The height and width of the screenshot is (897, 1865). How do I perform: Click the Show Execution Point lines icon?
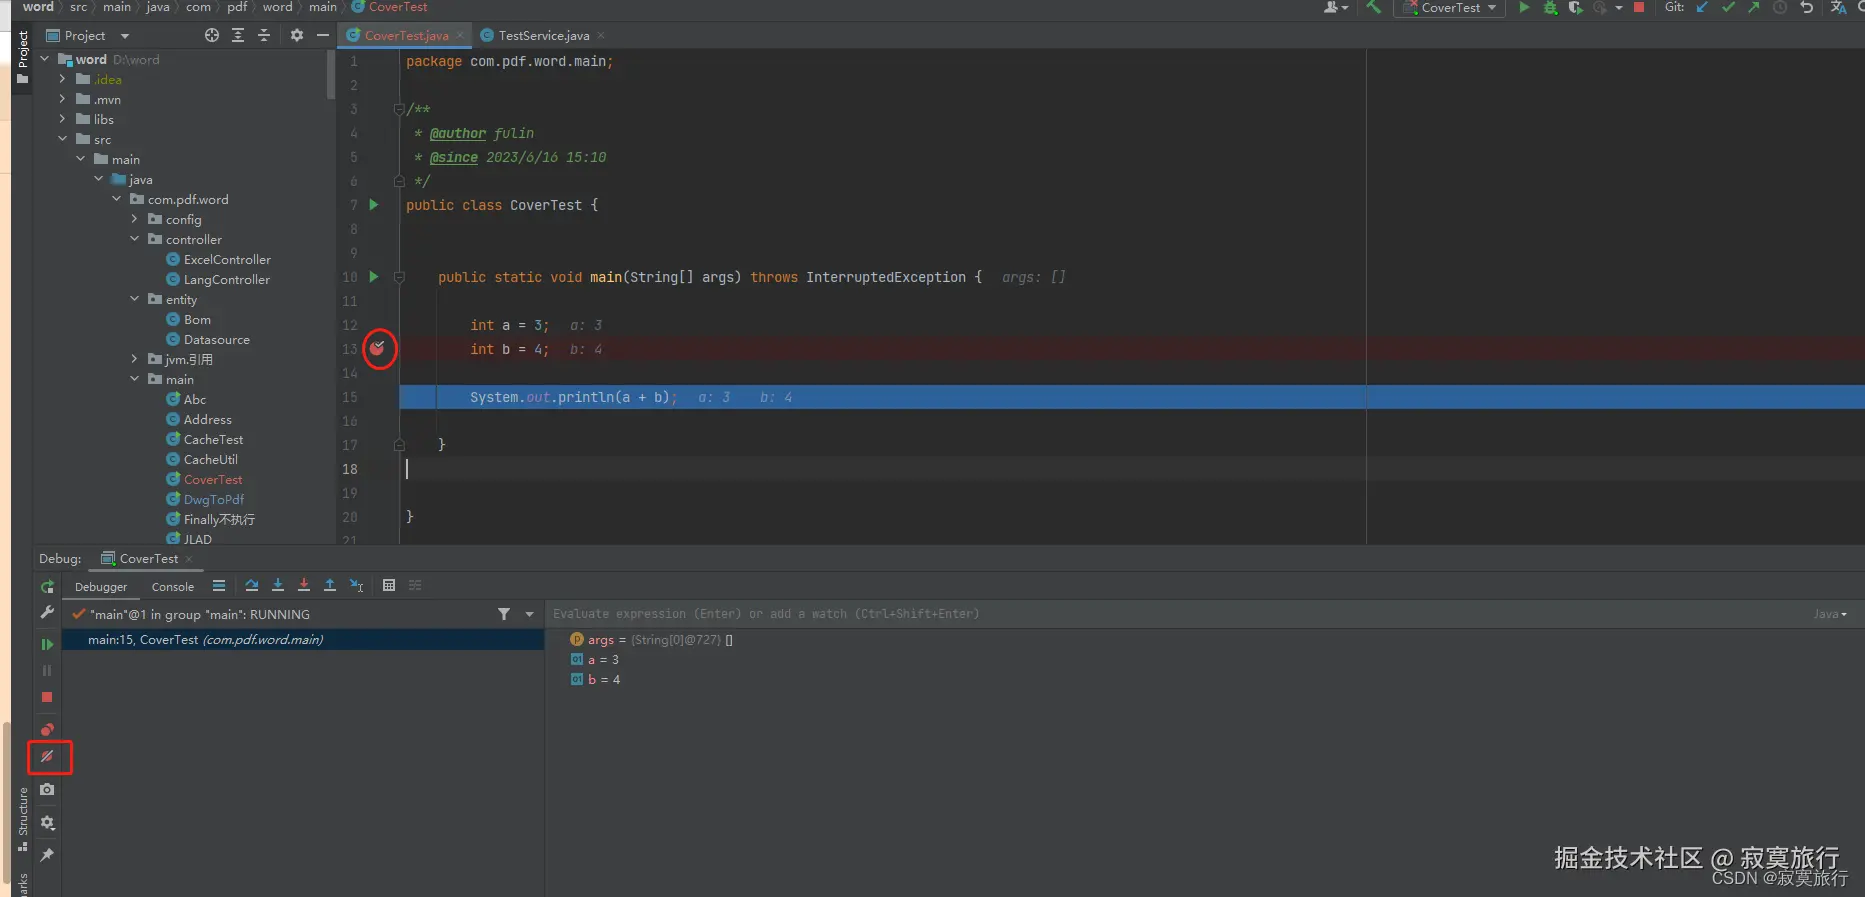(x=219, y=586)
